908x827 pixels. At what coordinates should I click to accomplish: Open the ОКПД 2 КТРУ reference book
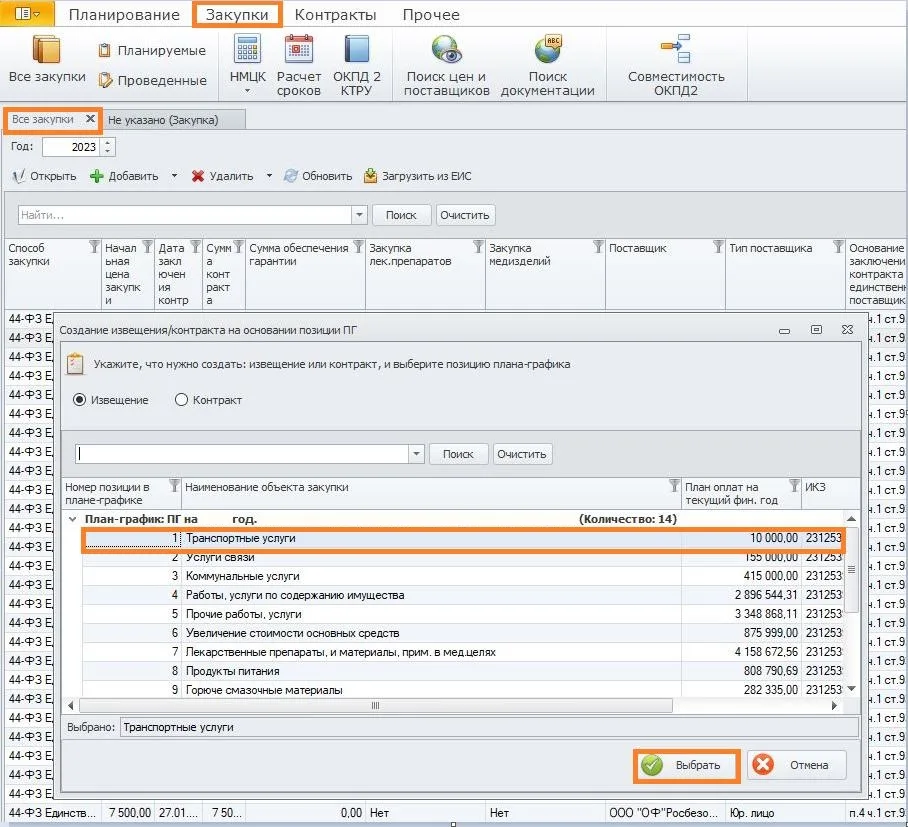[x=356, y=49]
